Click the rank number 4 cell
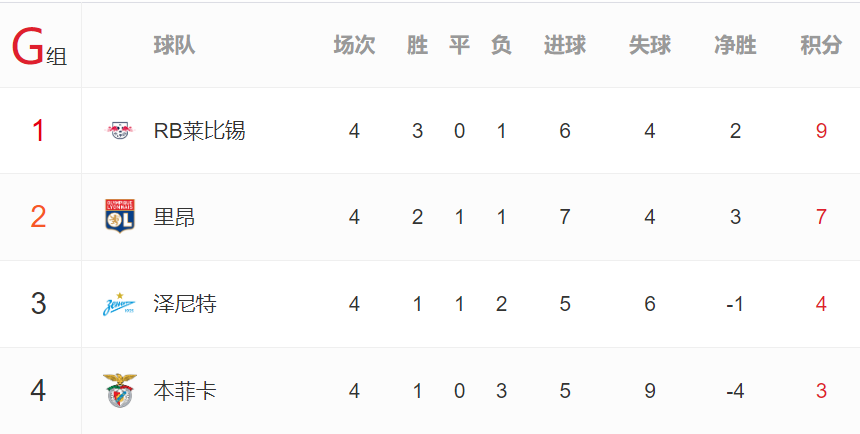The width and height of the screenshot is (860, 434). (x=38, y=391)
